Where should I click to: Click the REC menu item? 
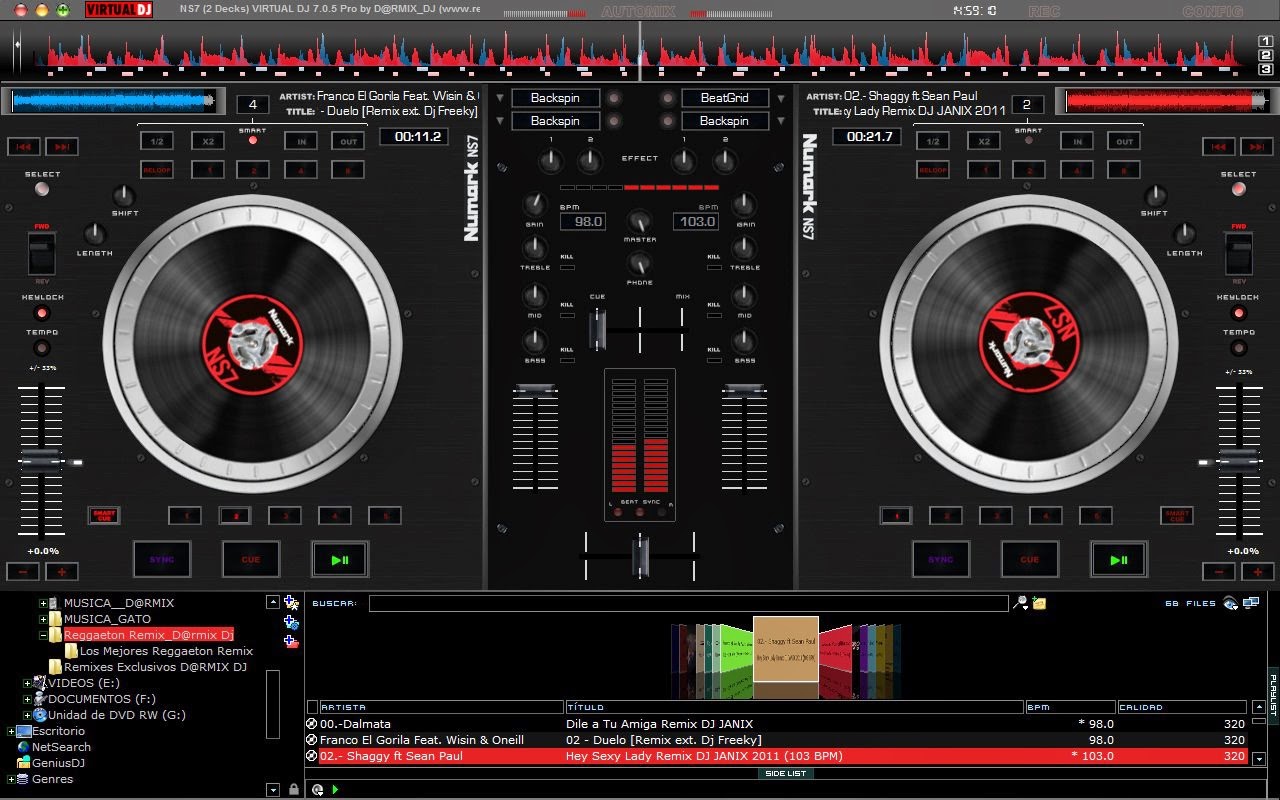coord(1043,12)
